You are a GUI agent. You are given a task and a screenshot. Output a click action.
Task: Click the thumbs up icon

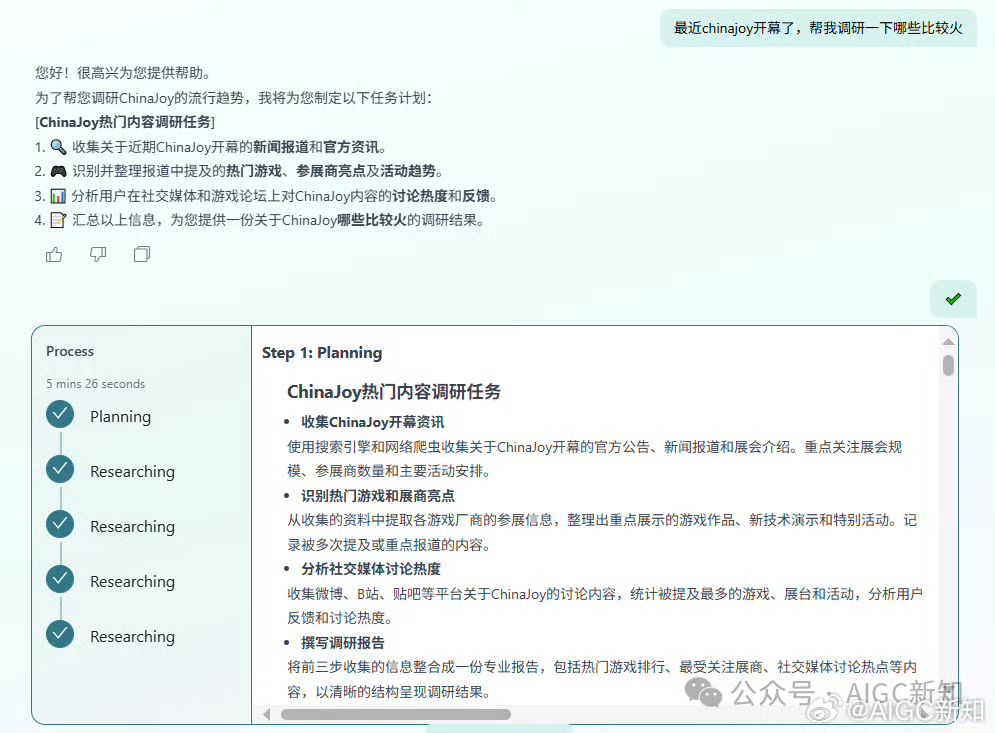[x=54, y=254]
